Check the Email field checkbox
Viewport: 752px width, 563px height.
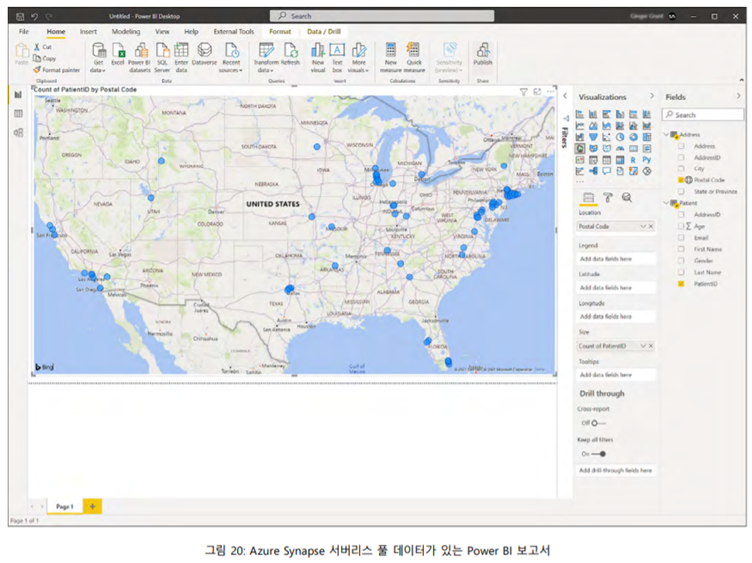coord(681,237)
